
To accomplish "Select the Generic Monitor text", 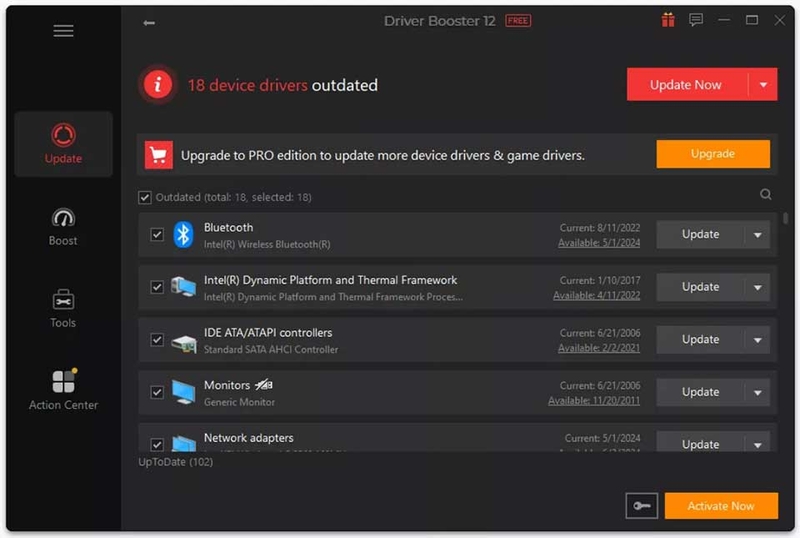I will 239,402.
